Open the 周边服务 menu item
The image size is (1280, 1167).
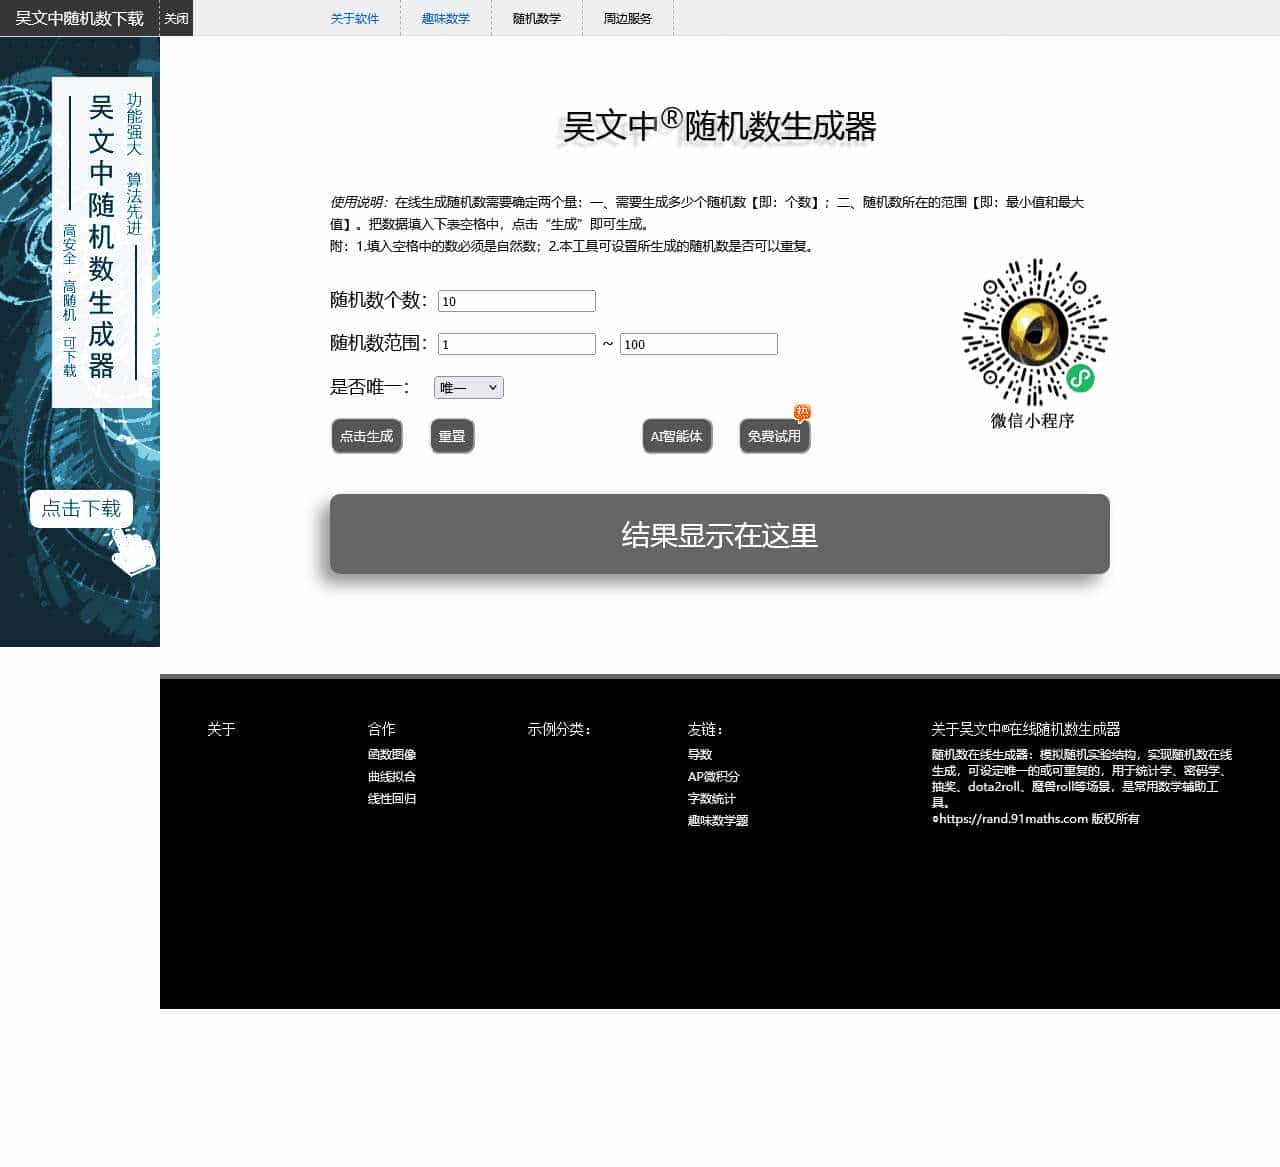tap(626, 18)
